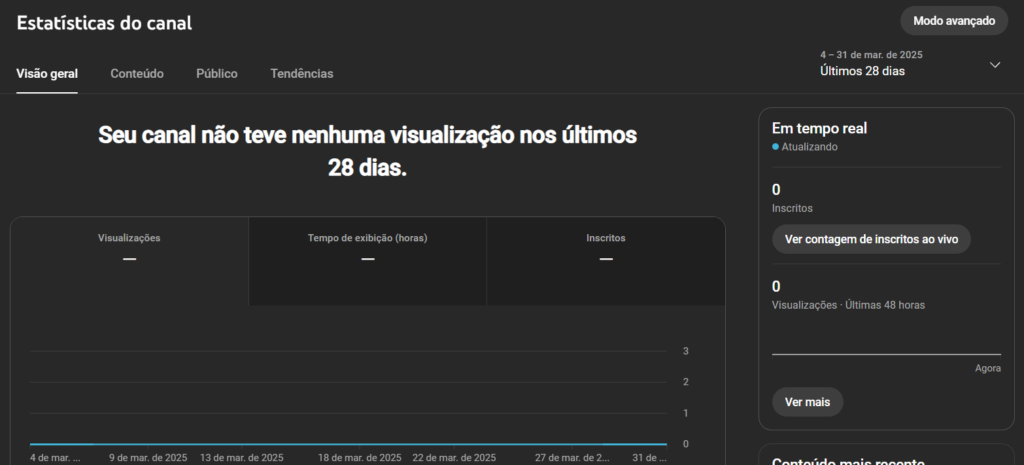Viewport: 1024px width, 465px height.
Task: Click the real-time 48 hours chart baseline
Action: [886, 354]
